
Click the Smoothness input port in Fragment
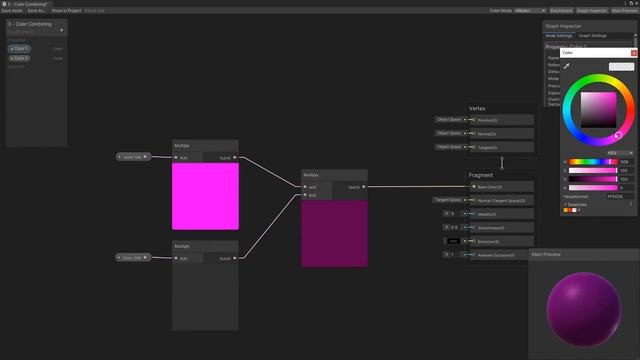pyautogui.click(x=474, y=227)
